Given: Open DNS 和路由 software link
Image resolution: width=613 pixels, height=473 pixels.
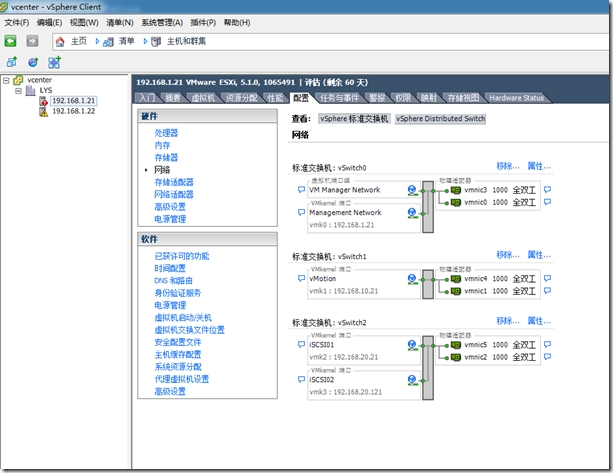Looking at the screenshot, I should (173, 281).
